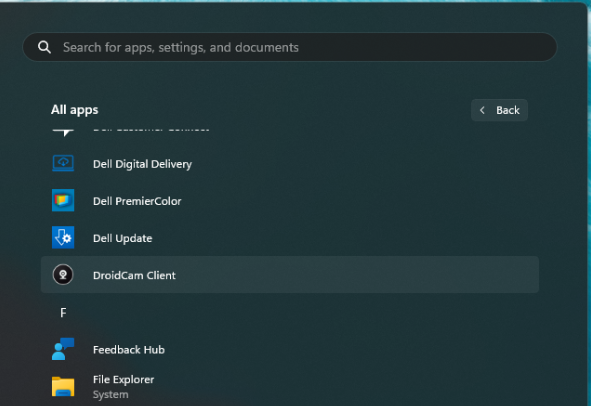Screen dimensions: 591x406
Task: Click the magnifying glass search icon
Action: [x=44, y=47]
